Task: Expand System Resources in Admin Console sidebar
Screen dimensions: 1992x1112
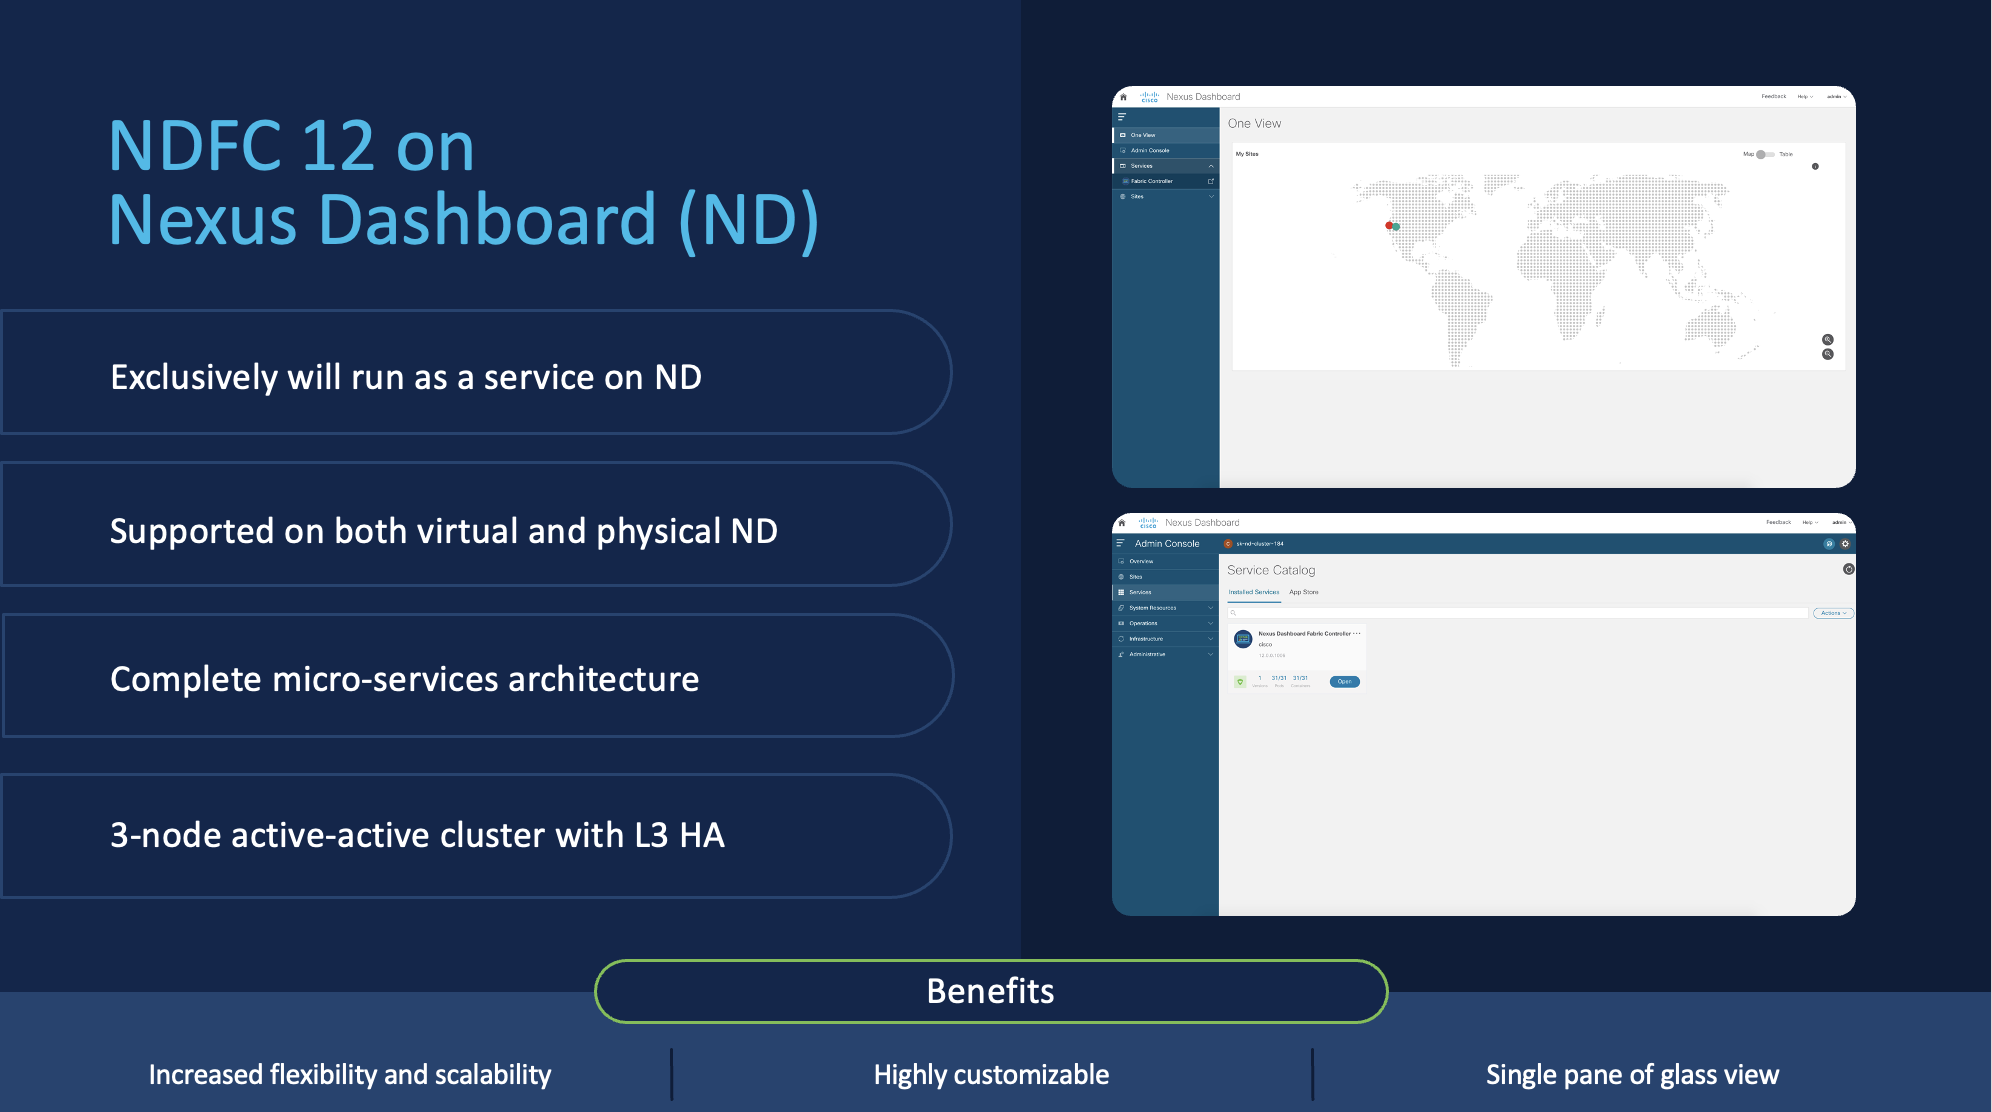Action: tap(1210, 608)
